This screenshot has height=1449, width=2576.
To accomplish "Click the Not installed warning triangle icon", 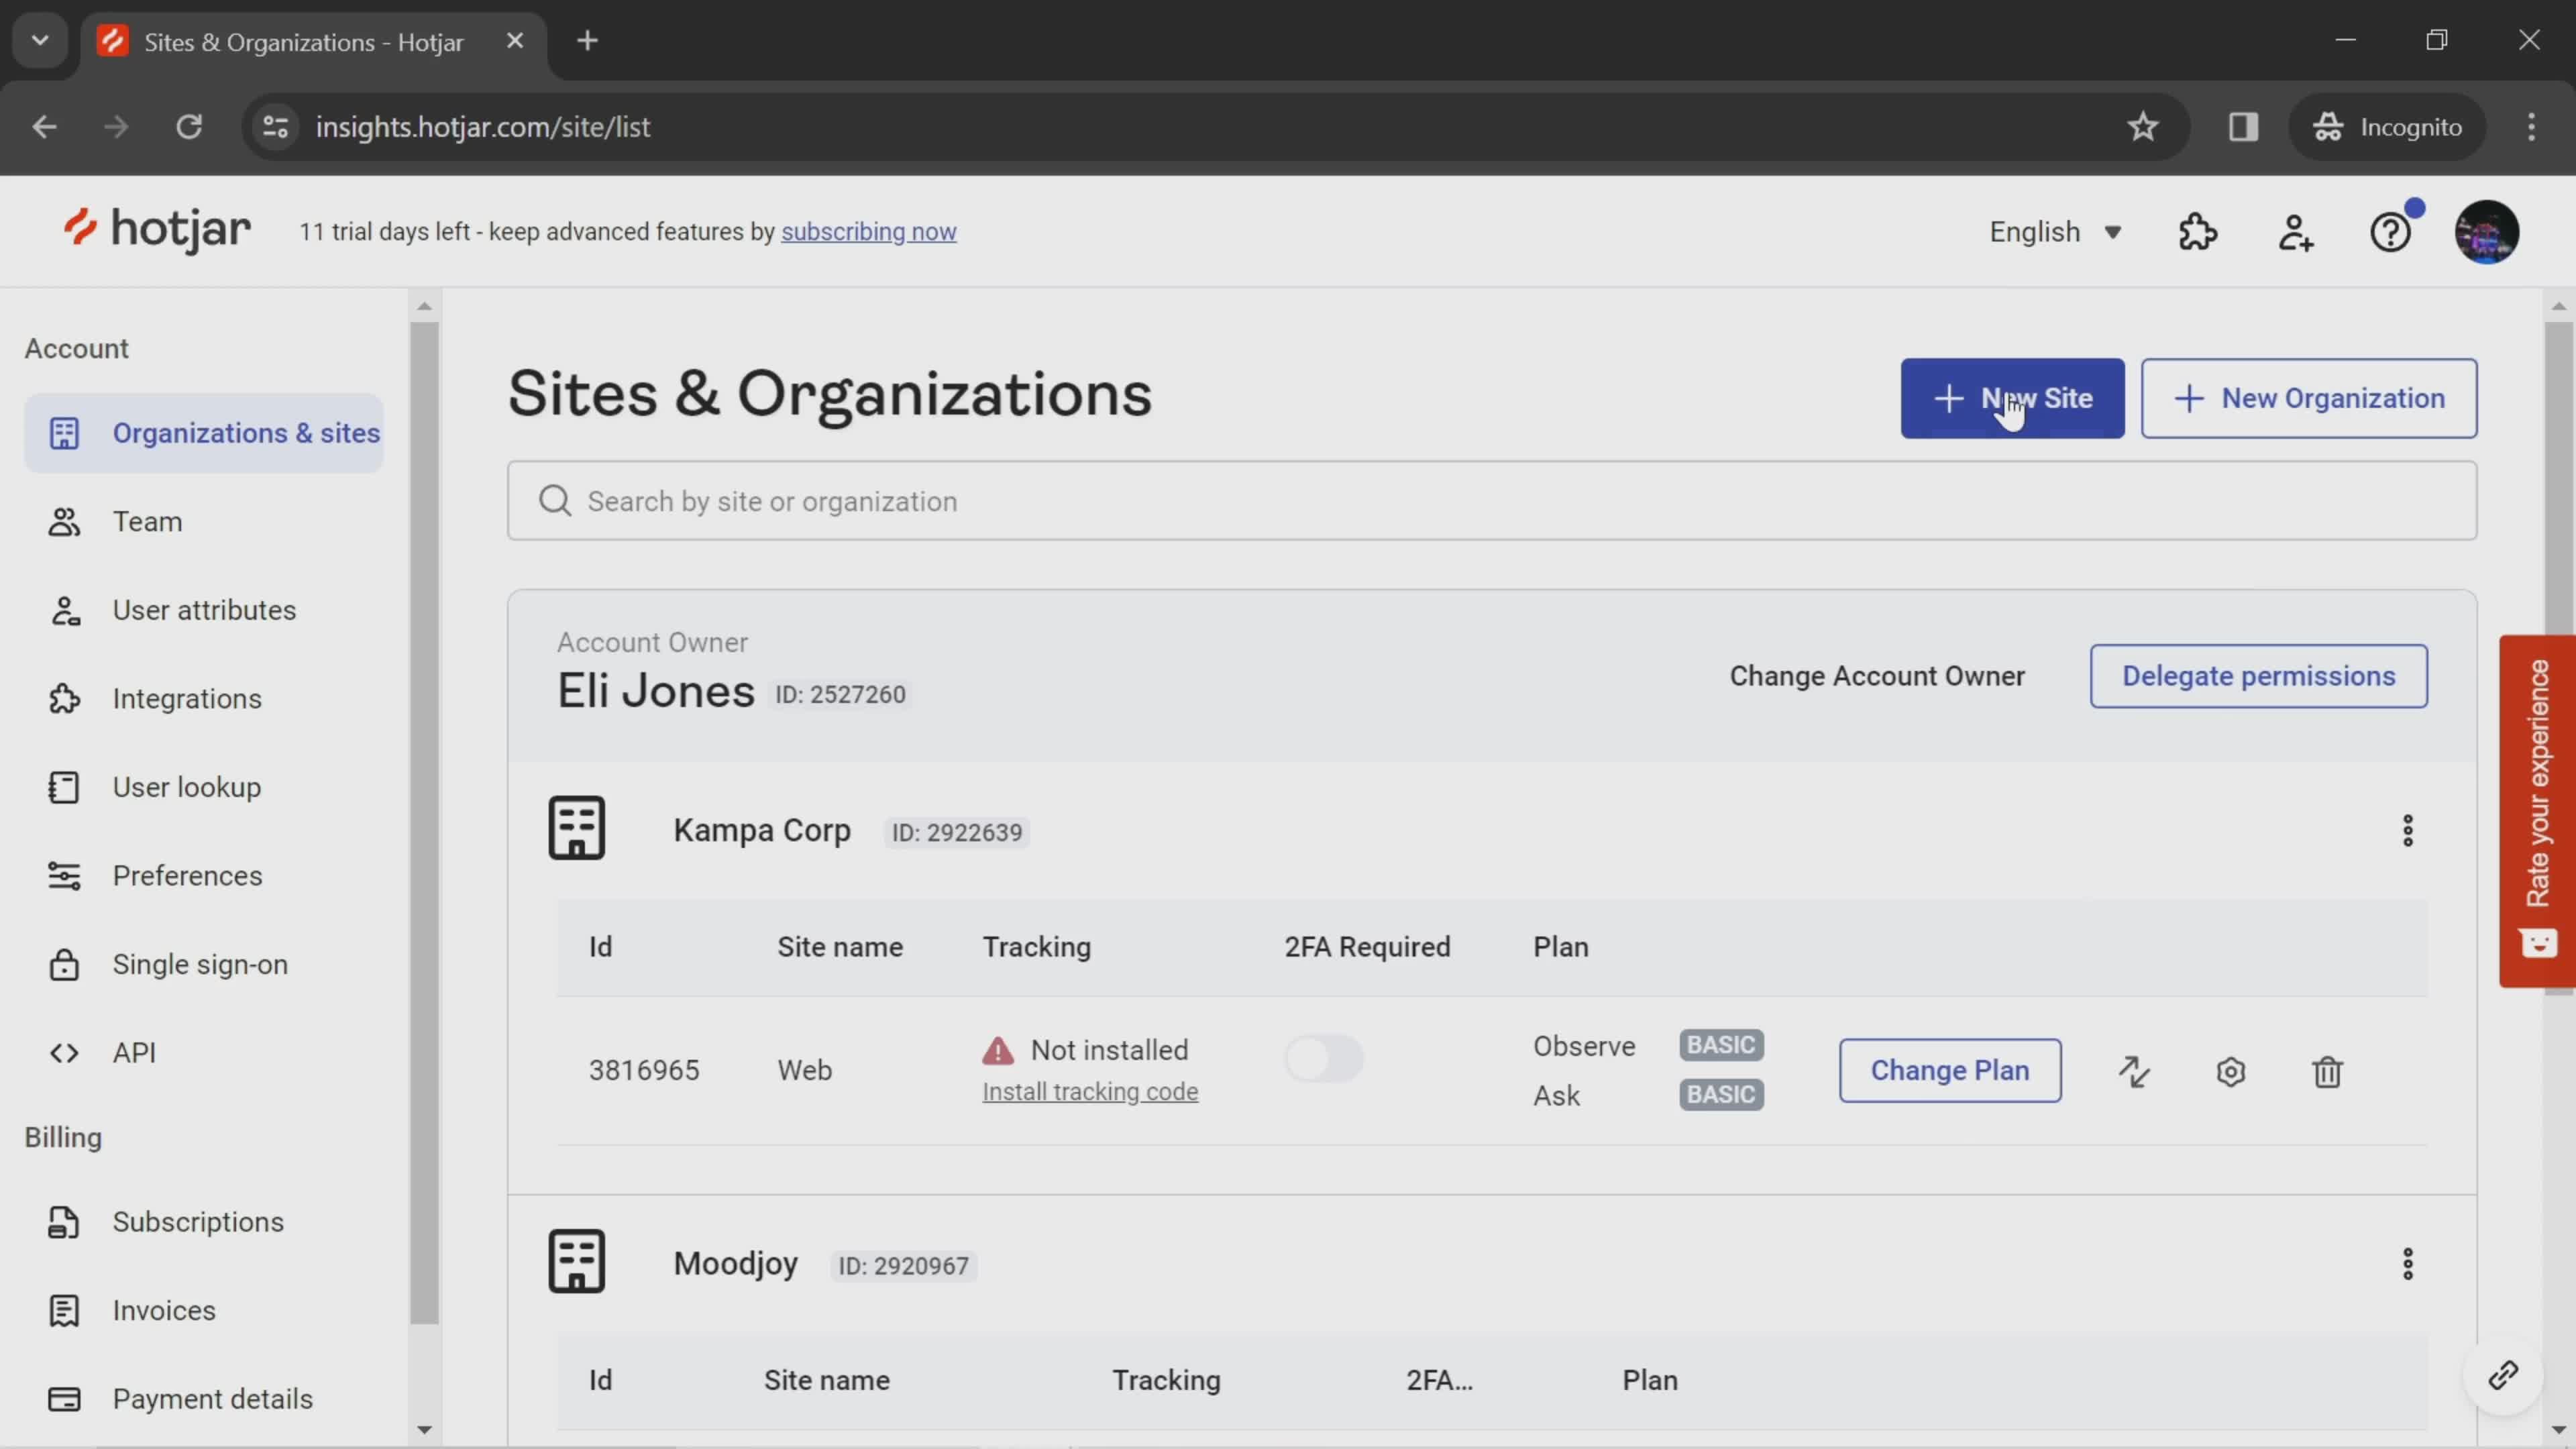I will [998, 1050].
